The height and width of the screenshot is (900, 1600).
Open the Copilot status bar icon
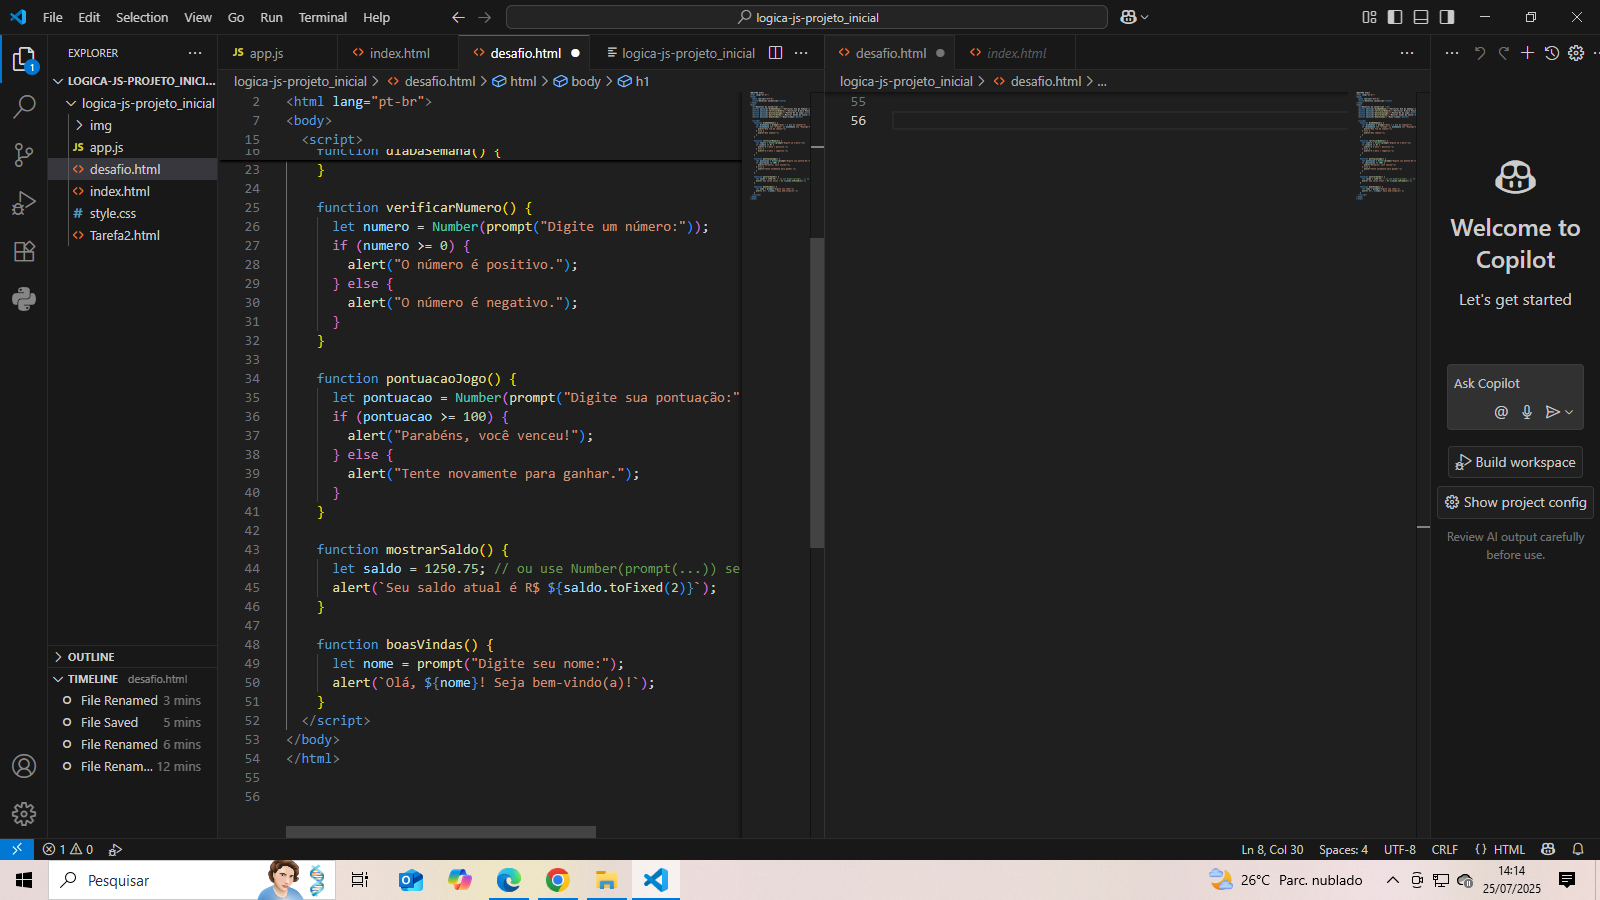[1548, 849]
